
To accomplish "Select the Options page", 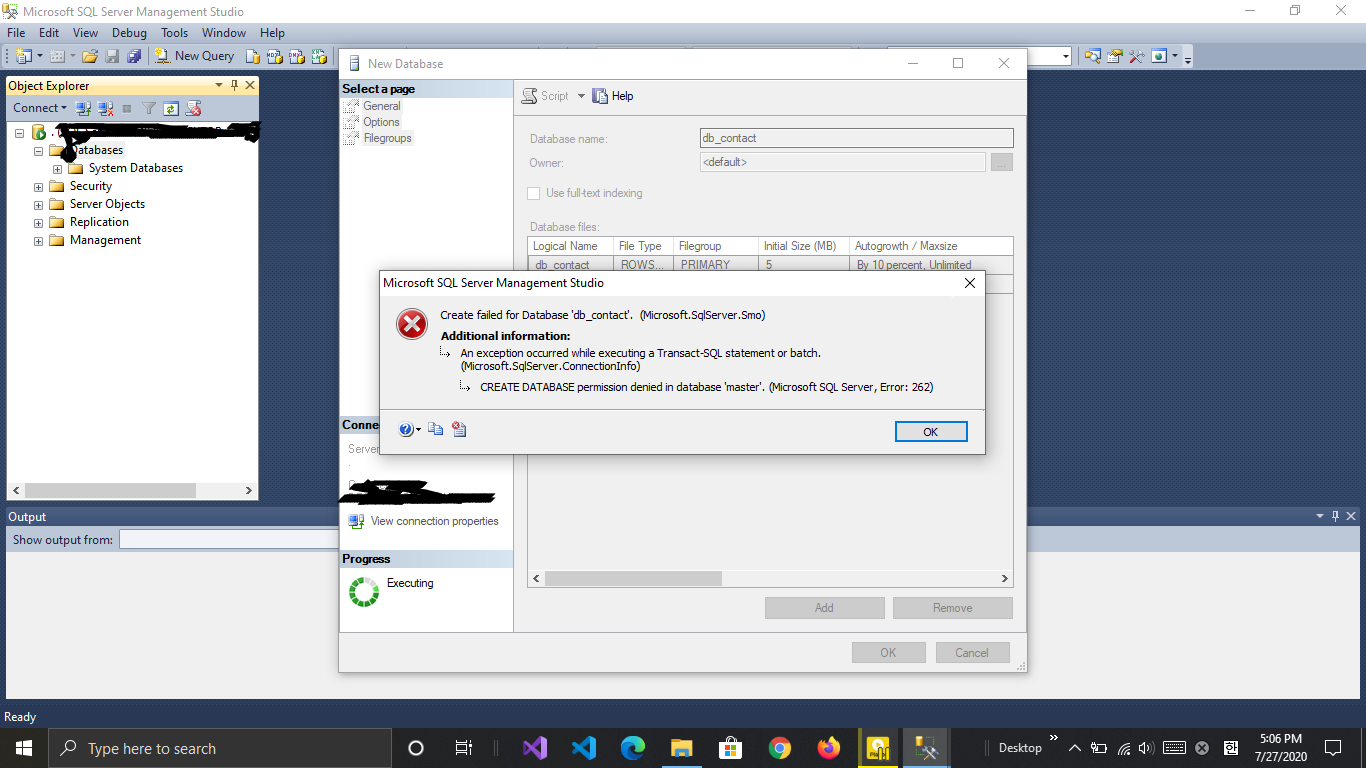I will pyautogui.click(x=381, y=122).
